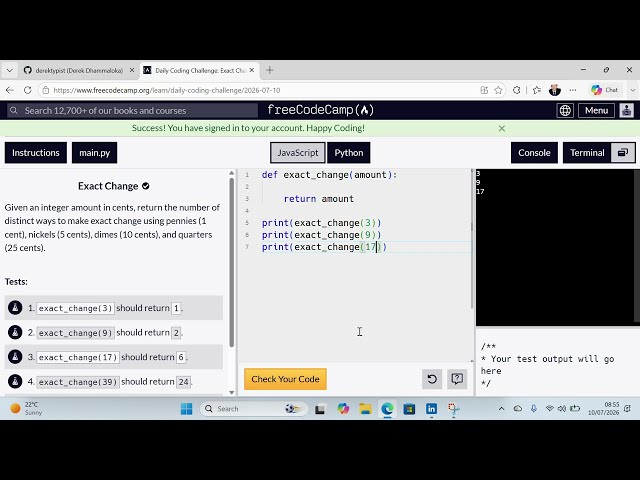Switch to the Python language tab
The width and height of the screenshot is (640, 480).
click(x=349, y=153)
